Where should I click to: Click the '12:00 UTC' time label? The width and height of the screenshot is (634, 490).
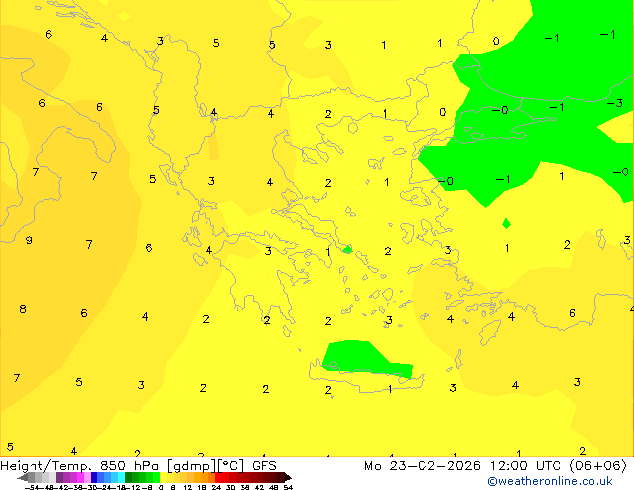(x=525, y=466)
